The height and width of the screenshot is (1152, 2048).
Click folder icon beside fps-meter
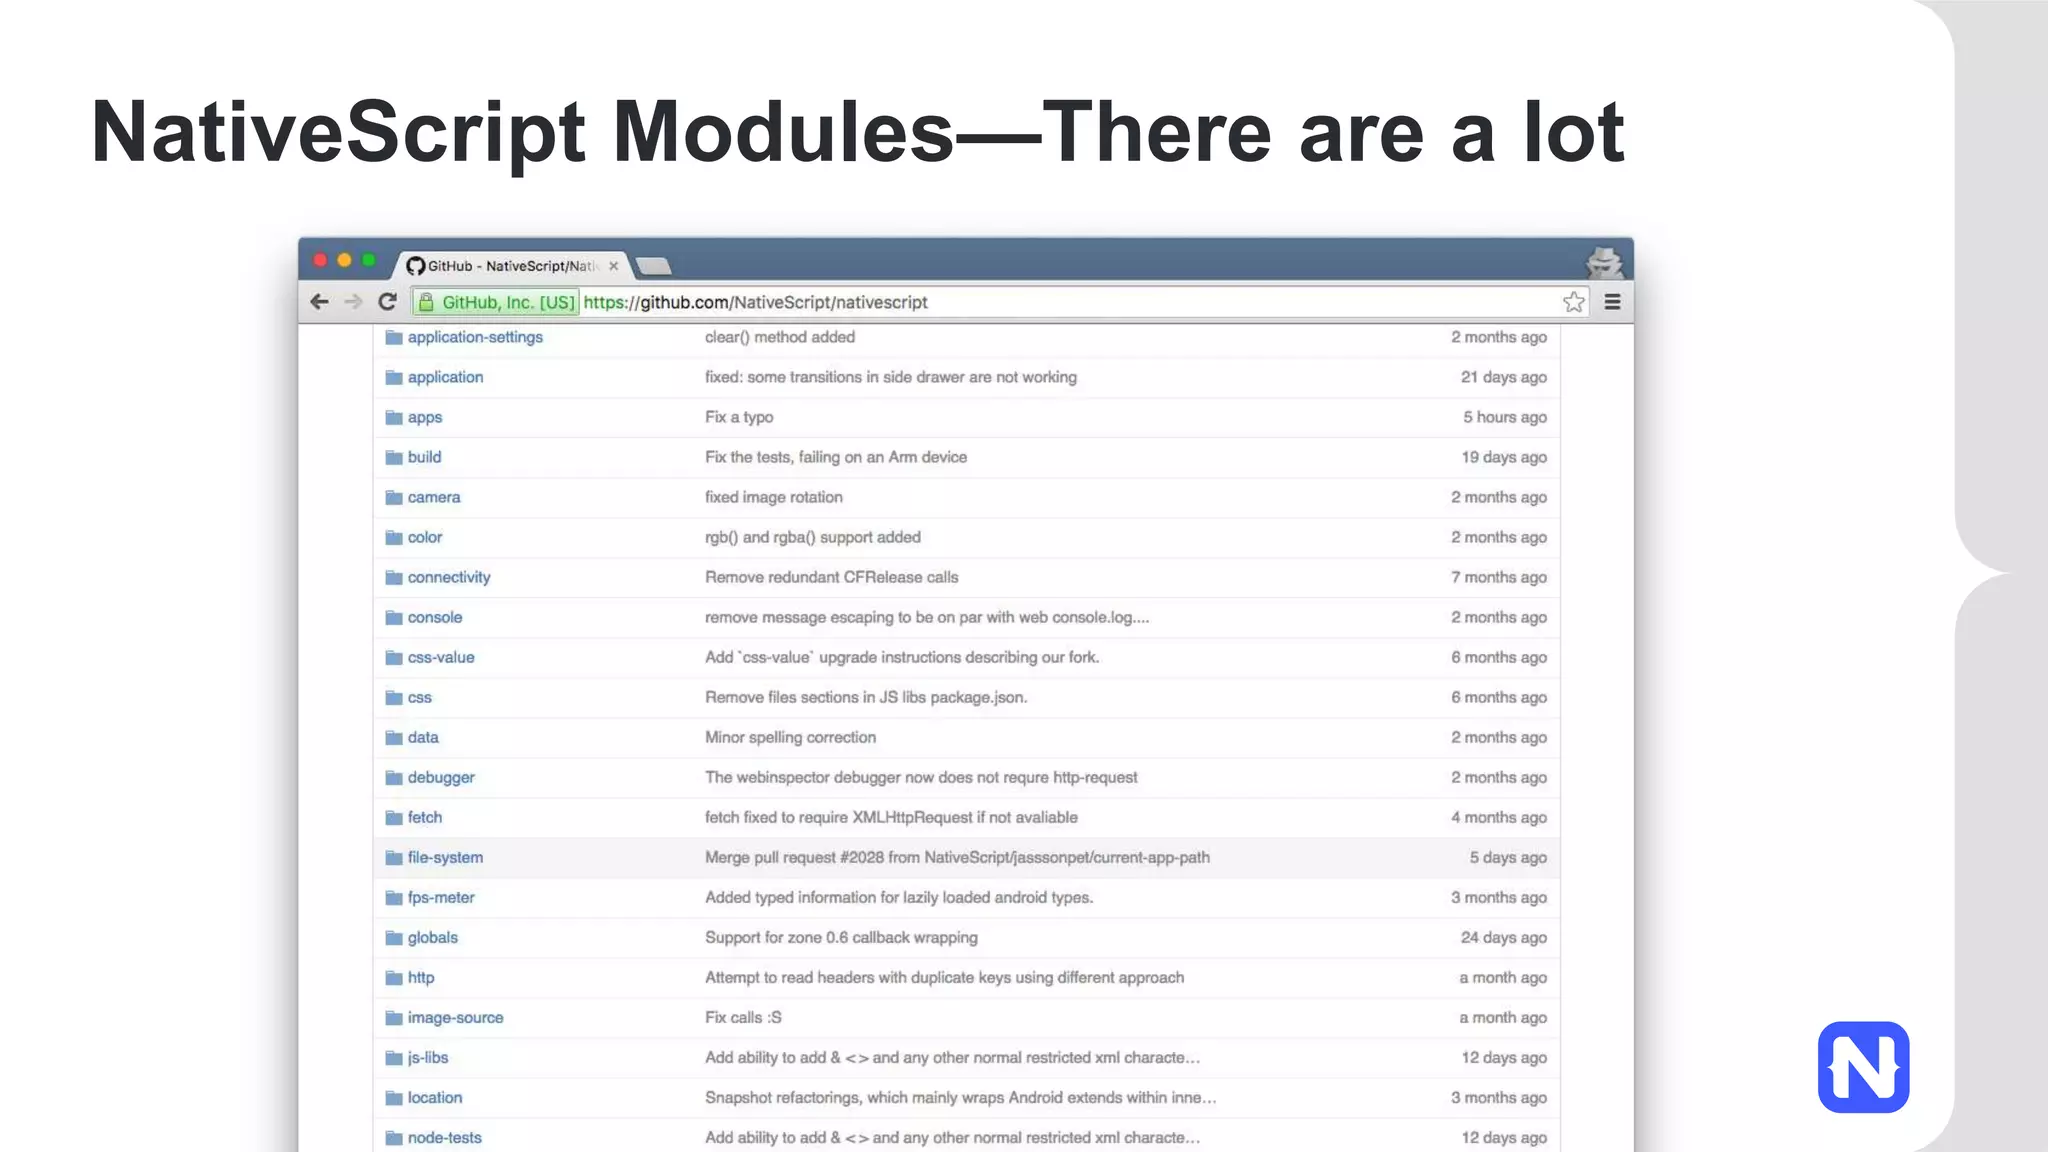click(394, 897)
